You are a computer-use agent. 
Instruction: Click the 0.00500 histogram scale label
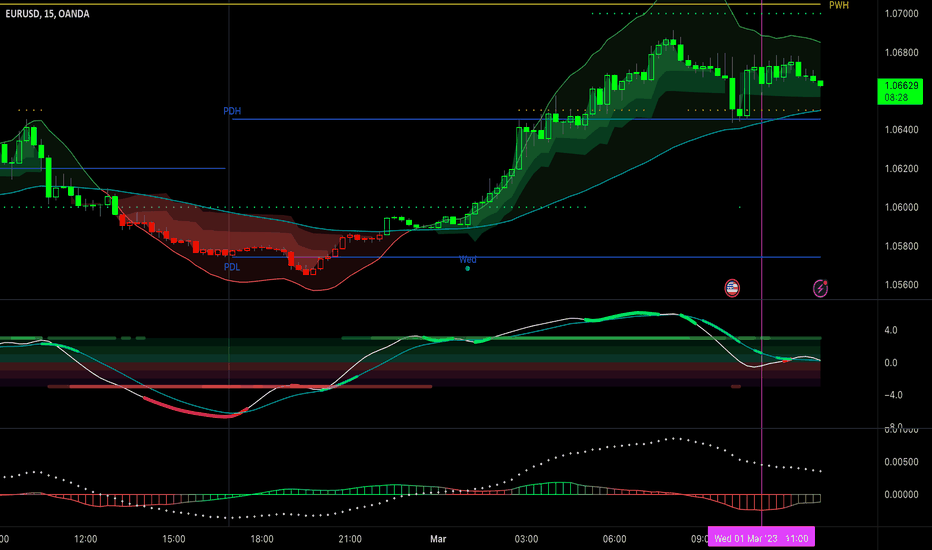point(901,462)
